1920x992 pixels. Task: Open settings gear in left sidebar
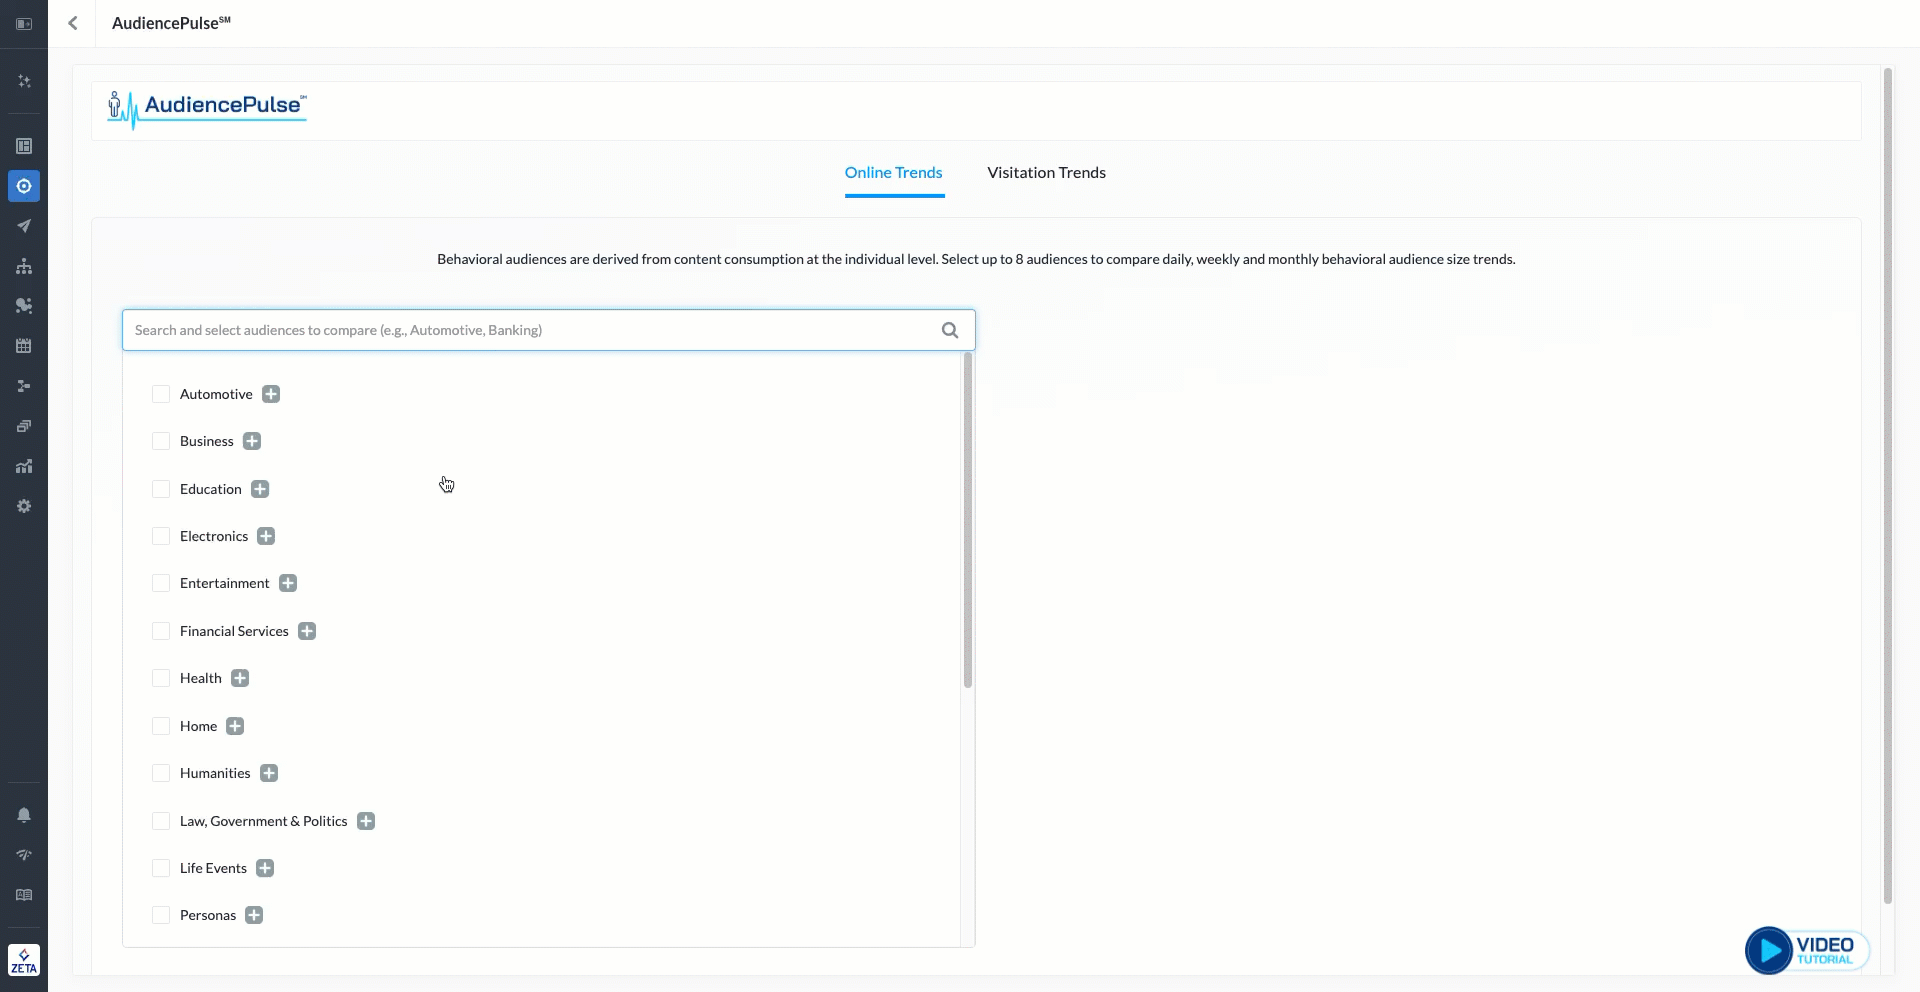coord(24,506)
